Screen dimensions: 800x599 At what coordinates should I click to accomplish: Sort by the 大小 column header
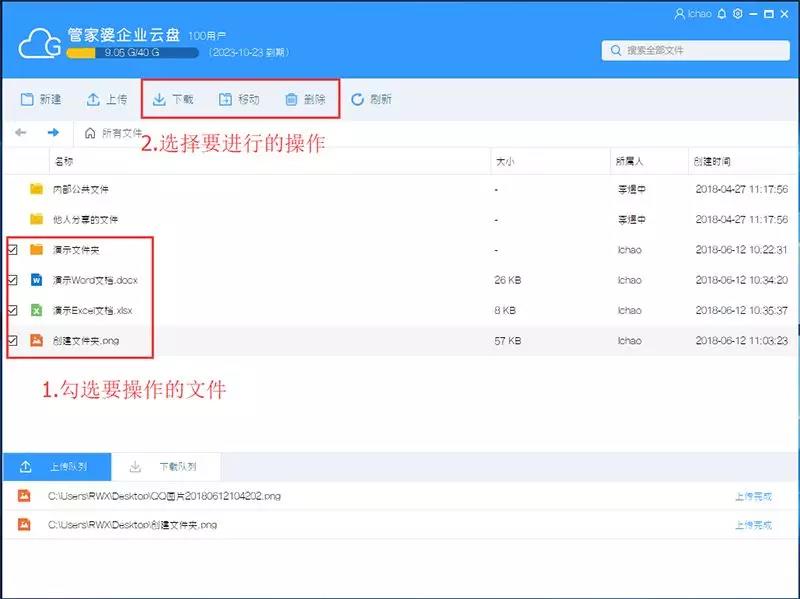click(505, 161)
